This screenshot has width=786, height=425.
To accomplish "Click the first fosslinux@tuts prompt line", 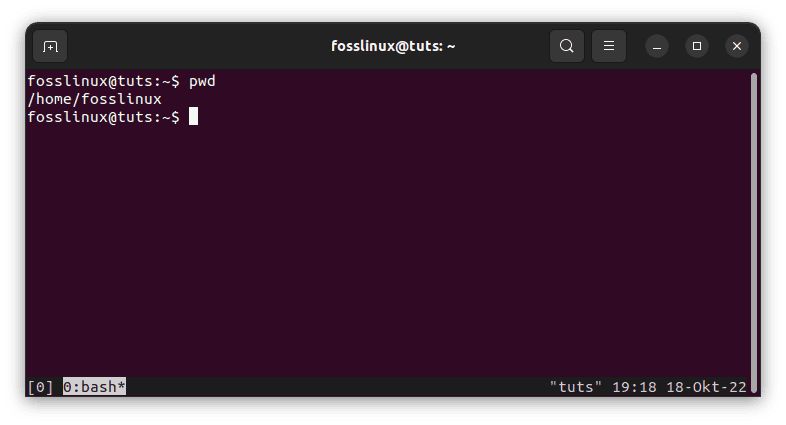I will (104, 80).
